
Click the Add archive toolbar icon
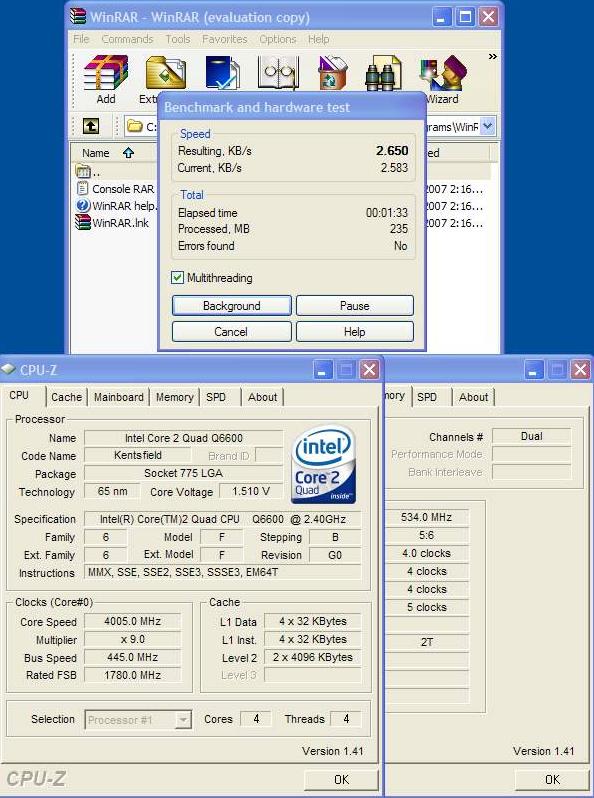[x=106, y=73]
